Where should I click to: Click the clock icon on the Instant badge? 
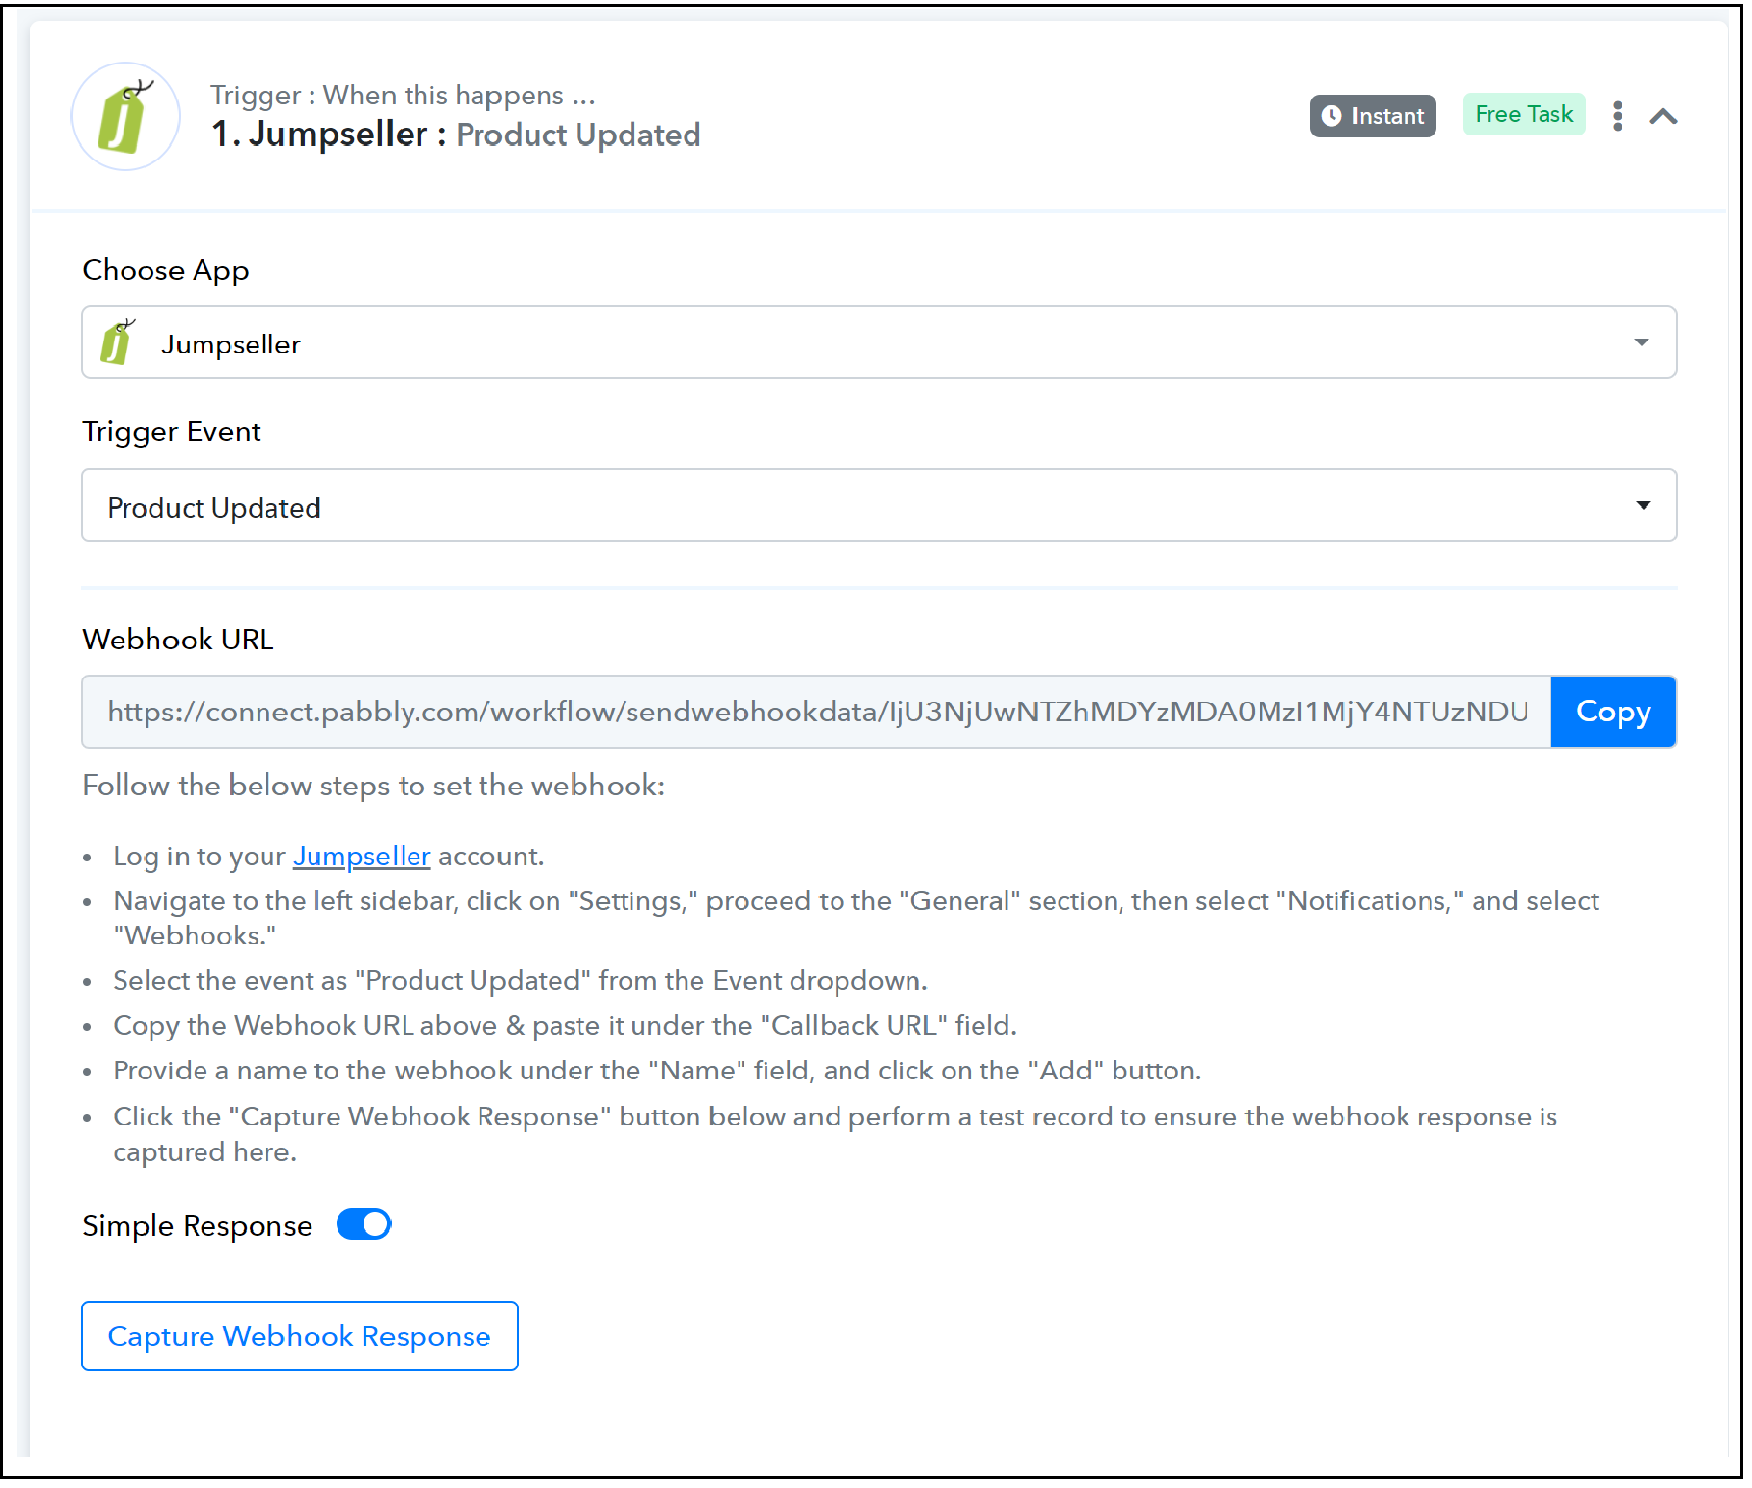(x=1331, y=116)
